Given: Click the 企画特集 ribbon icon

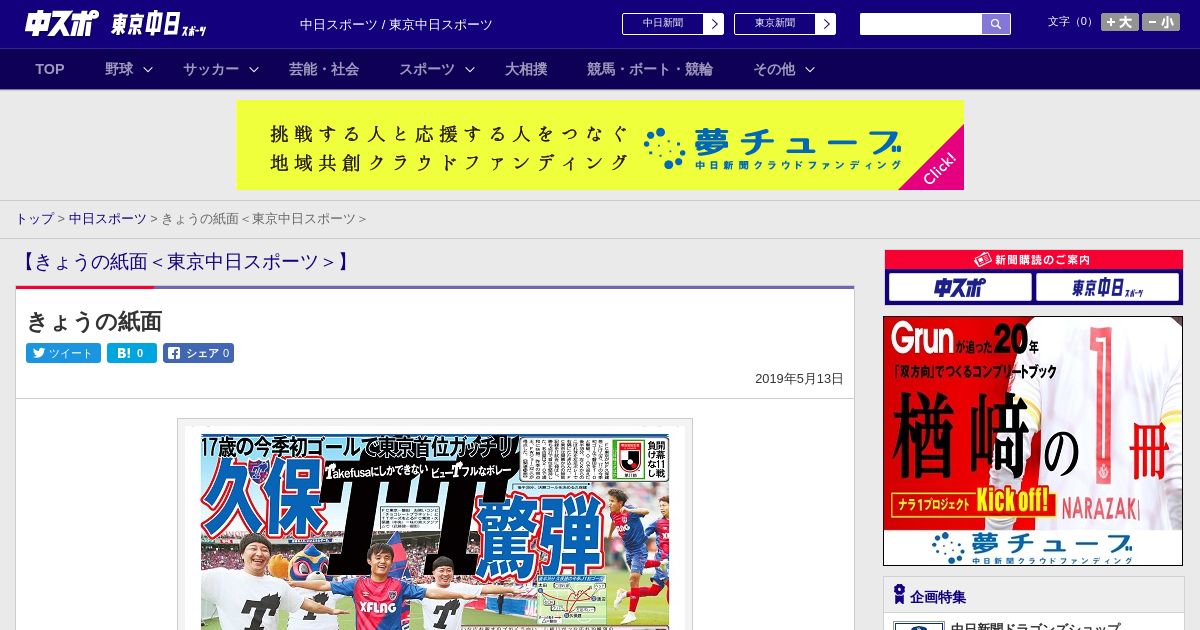Looking at the screenshot, I should pyautogui.click(x=899, y=595).
